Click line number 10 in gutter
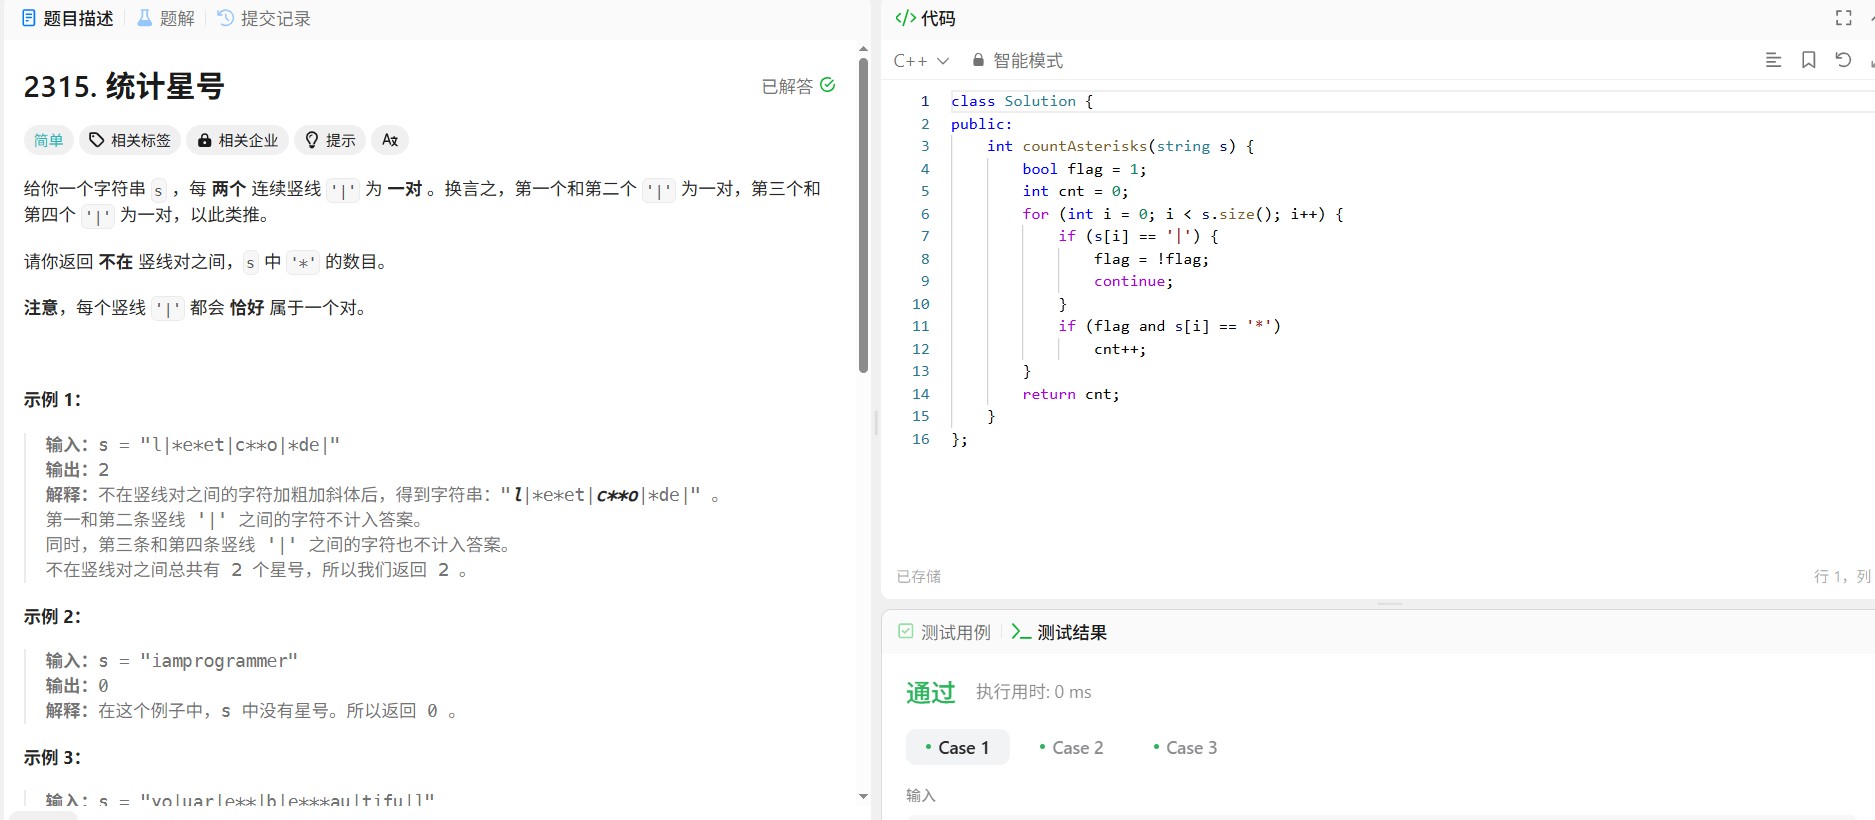 (x=921, y=304)
